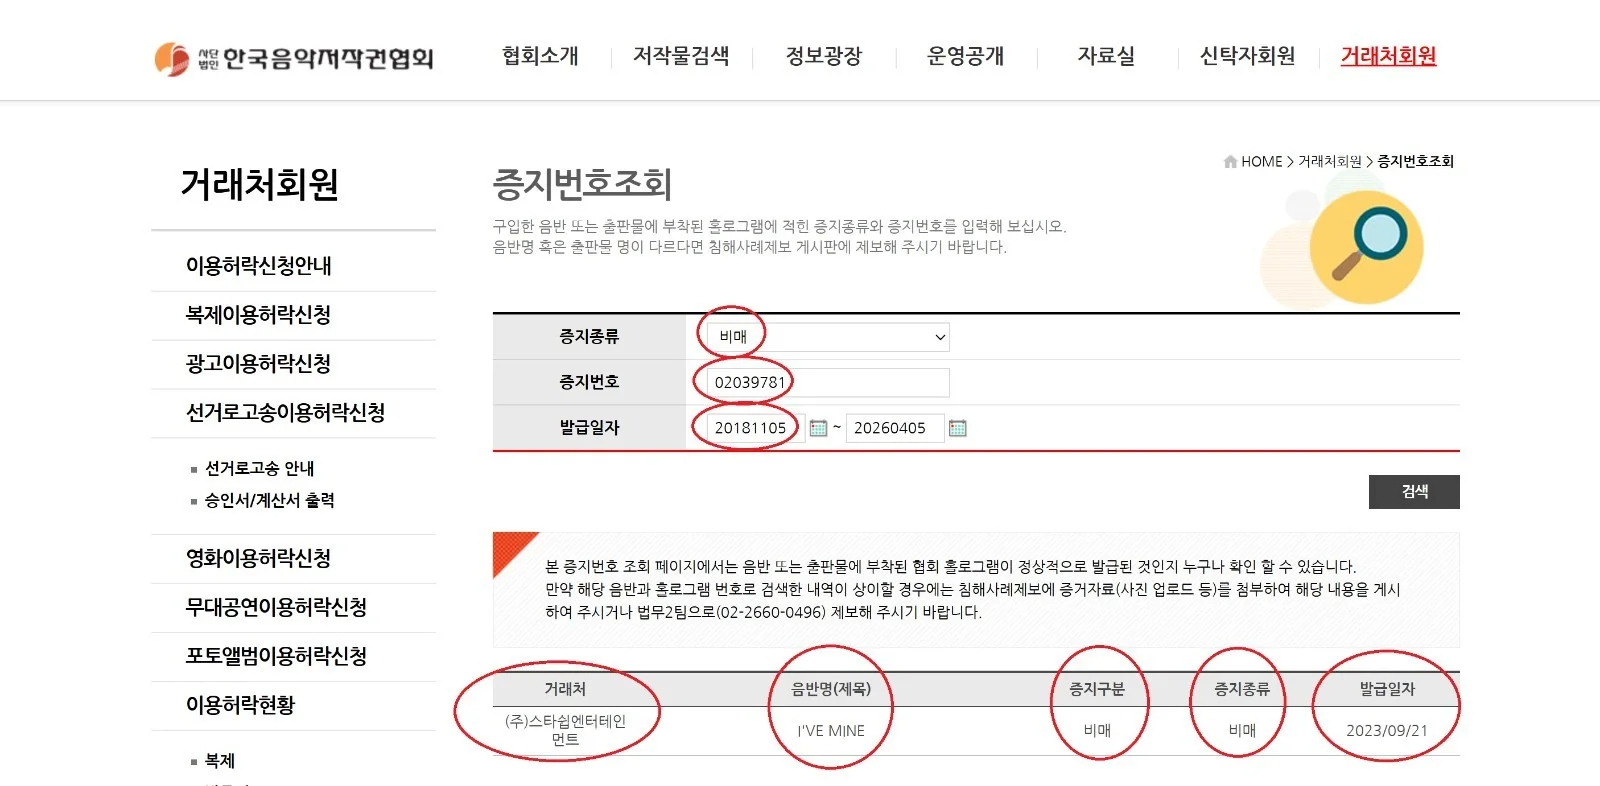Go to 이용허락현황 in sidebar
Viewport: 1600px width, 786px height.
coord(241,706)
